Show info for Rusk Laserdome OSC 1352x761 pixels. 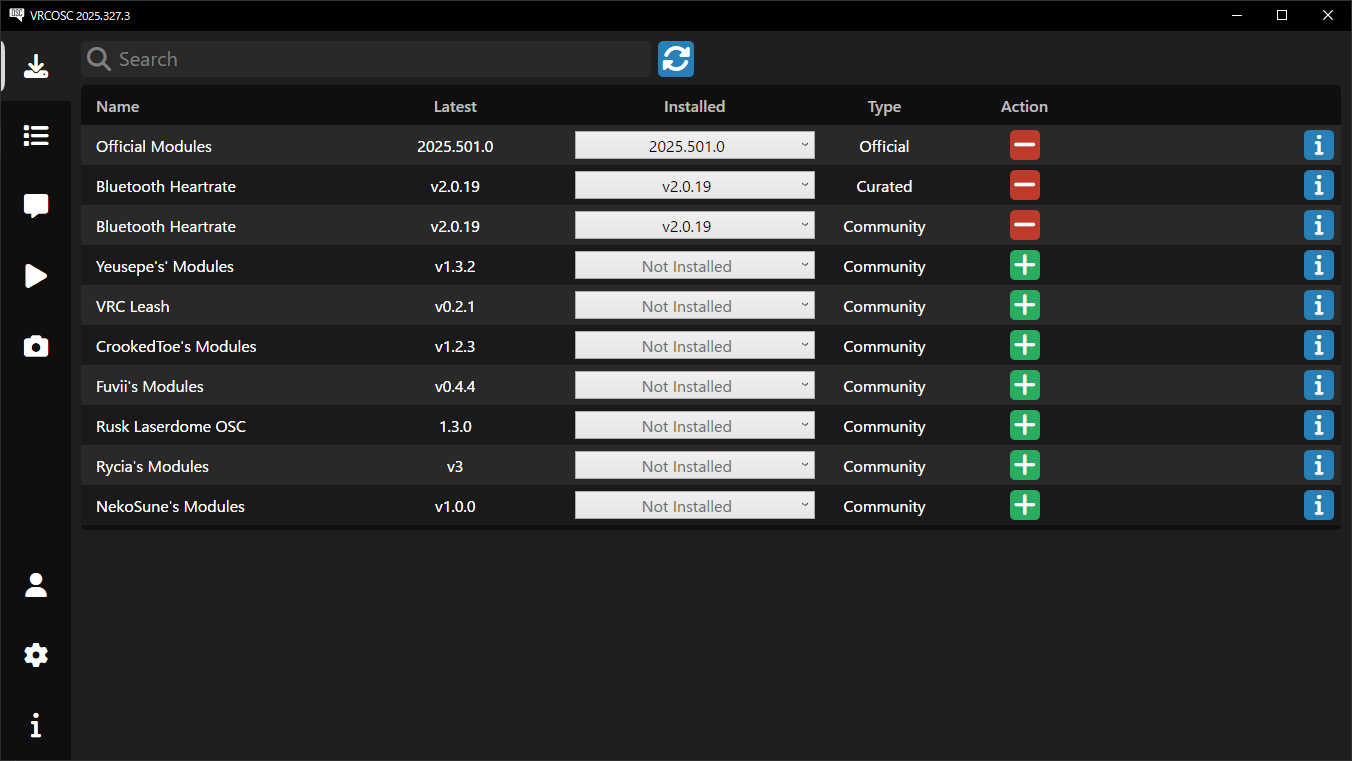coord(1318,425)
